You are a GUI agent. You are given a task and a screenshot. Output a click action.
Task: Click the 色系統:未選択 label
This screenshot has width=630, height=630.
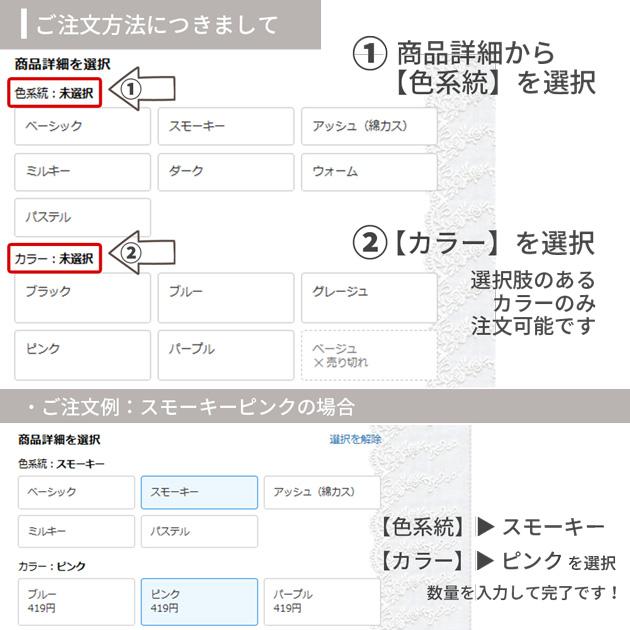tap(54, 93)
